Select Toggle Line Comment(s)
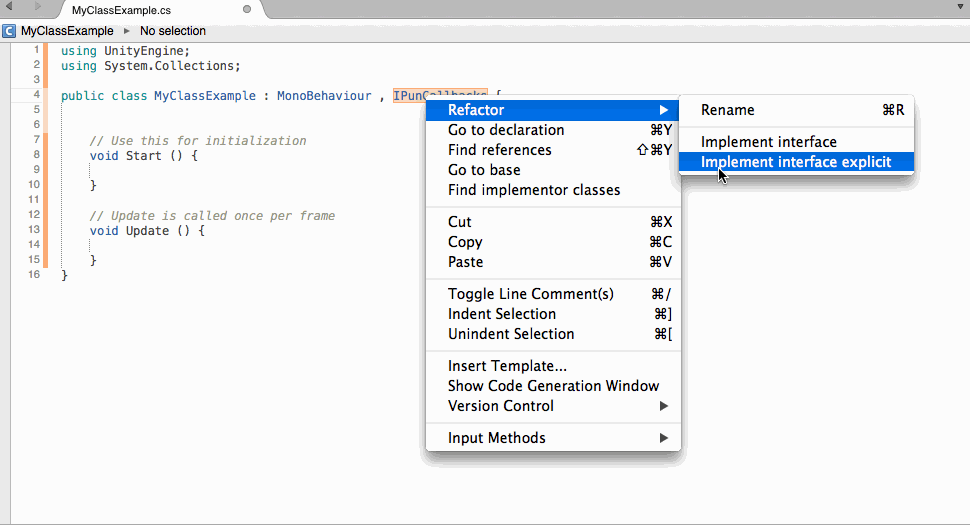This screenshot has height=525, width=970. pyautogui.click(x=553, y=294)
